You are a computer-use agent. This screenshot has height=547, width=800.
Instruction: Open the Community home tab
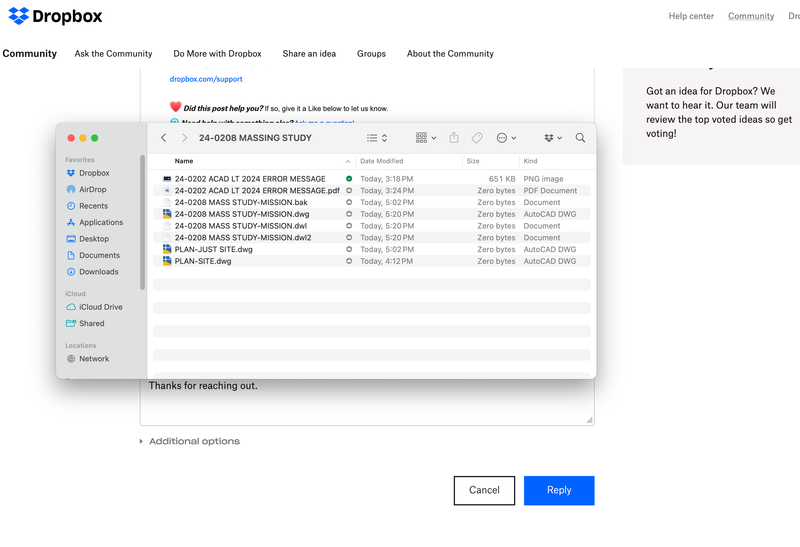pos(30,54)
